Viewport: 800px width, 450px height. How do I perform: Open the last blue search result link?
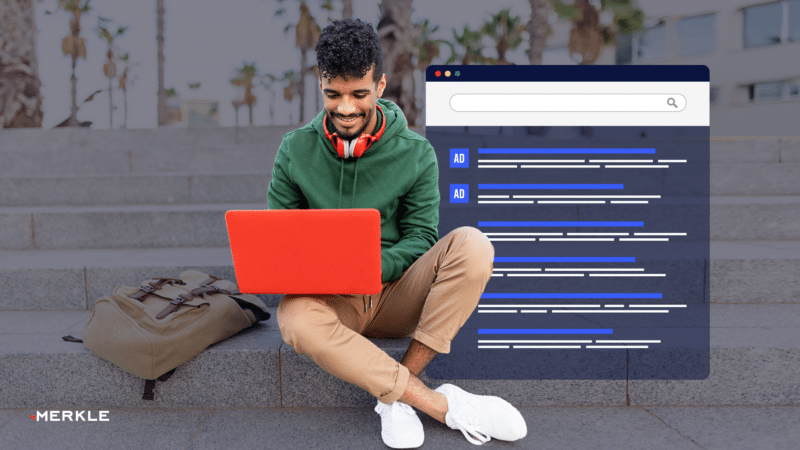pos(545,332)
